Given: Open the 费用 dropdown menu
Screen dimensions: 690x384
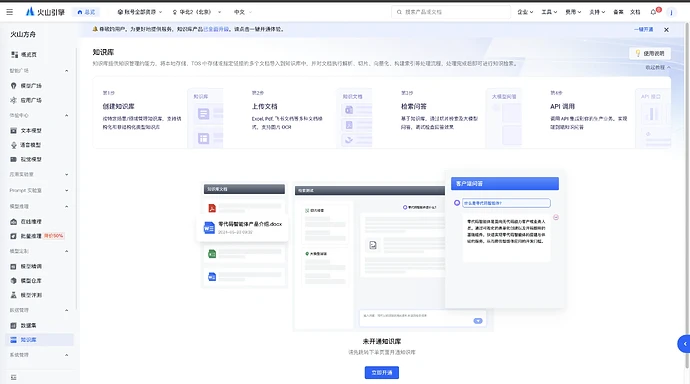Looking at the screenshot, I should pos(573,12).
